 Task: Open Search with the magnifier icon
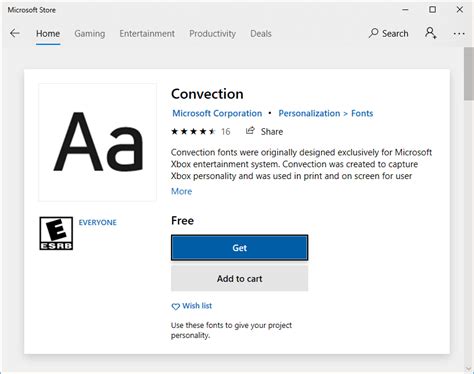point(388,33)
